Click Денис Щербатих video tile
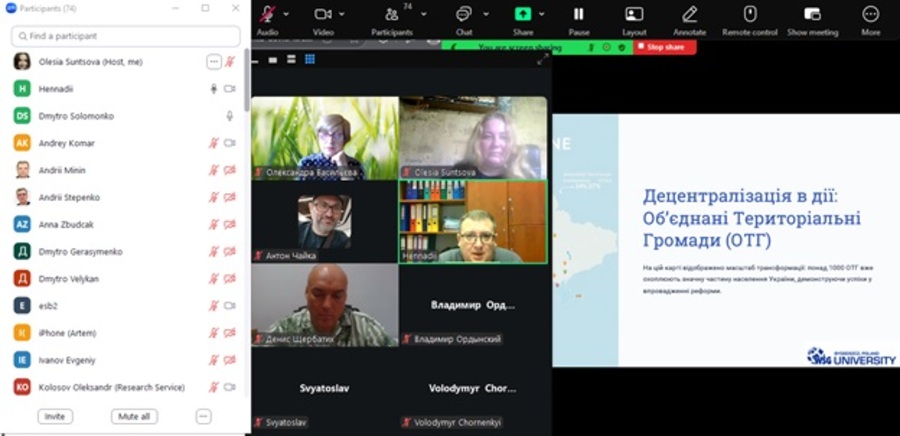 click(325, 305)
